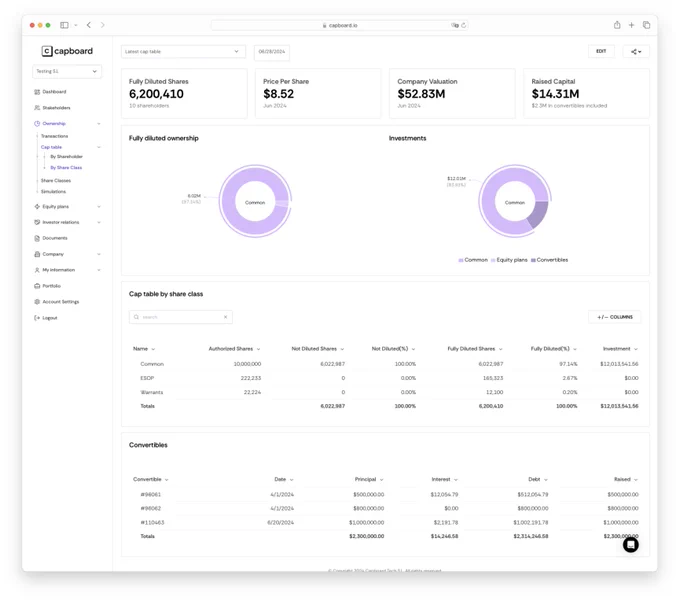680x601 pixels.
Task: Collapse the Cap table submenu chevron
Action: (99, 147)
